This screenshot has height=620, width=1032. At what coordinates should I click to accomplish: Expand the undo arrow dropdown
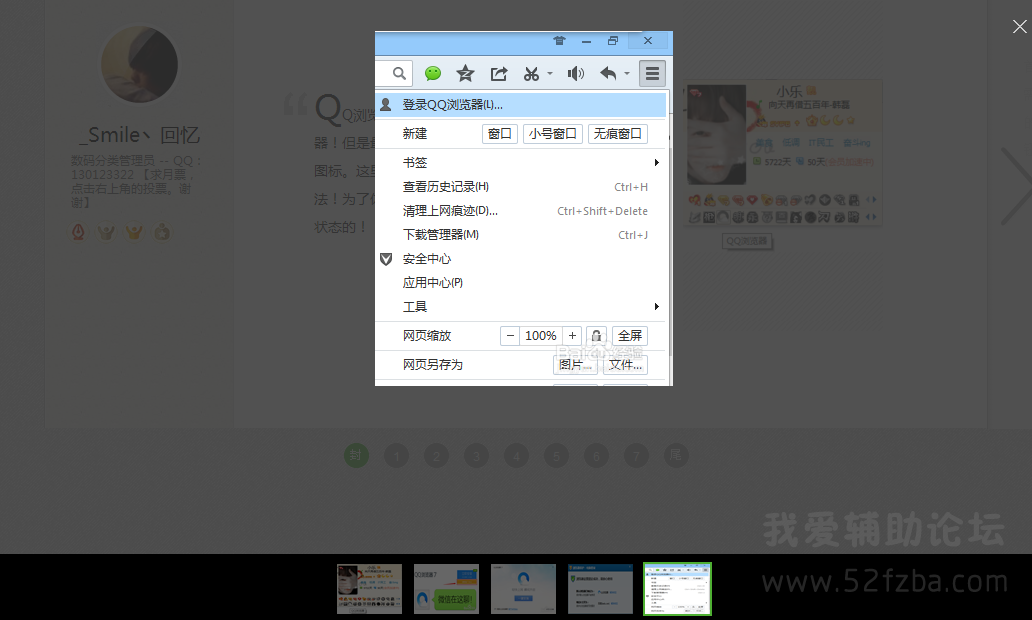click(627, 74)
